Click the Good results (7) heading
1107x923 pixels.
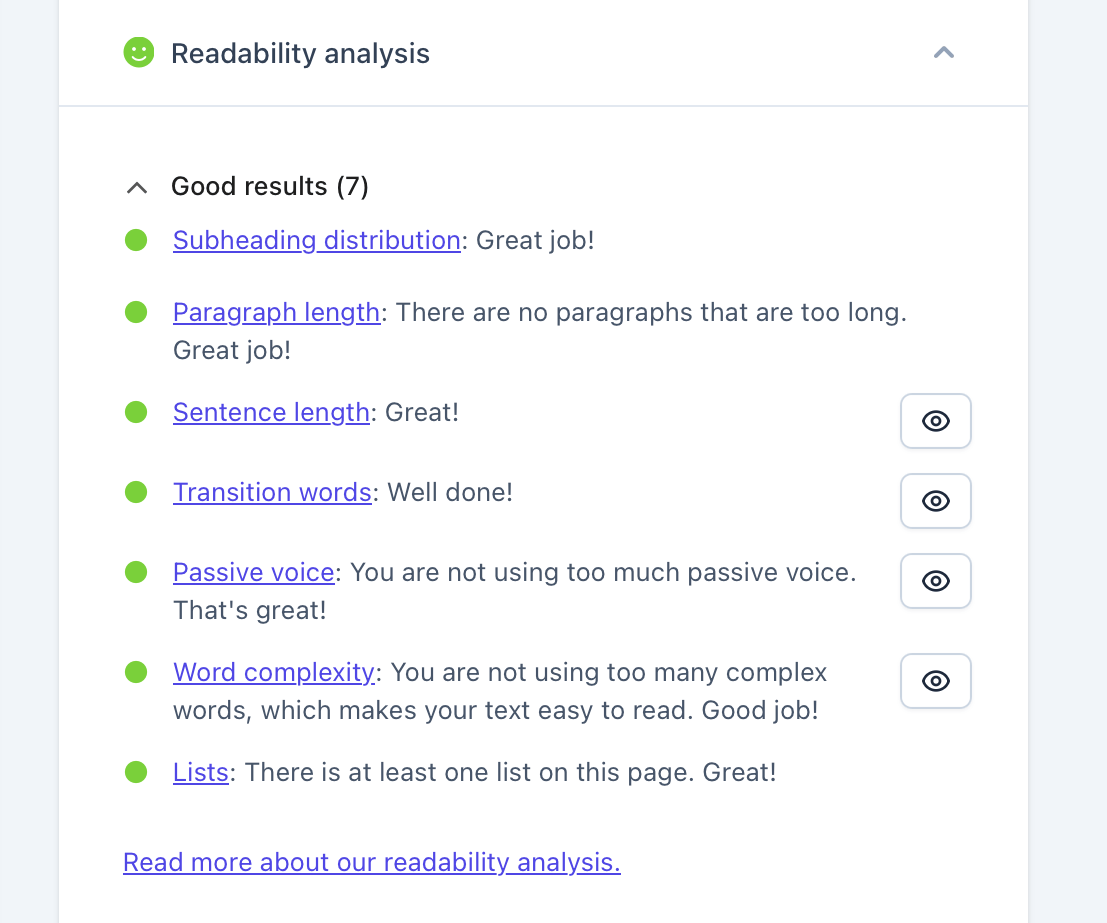click(270, 186)
